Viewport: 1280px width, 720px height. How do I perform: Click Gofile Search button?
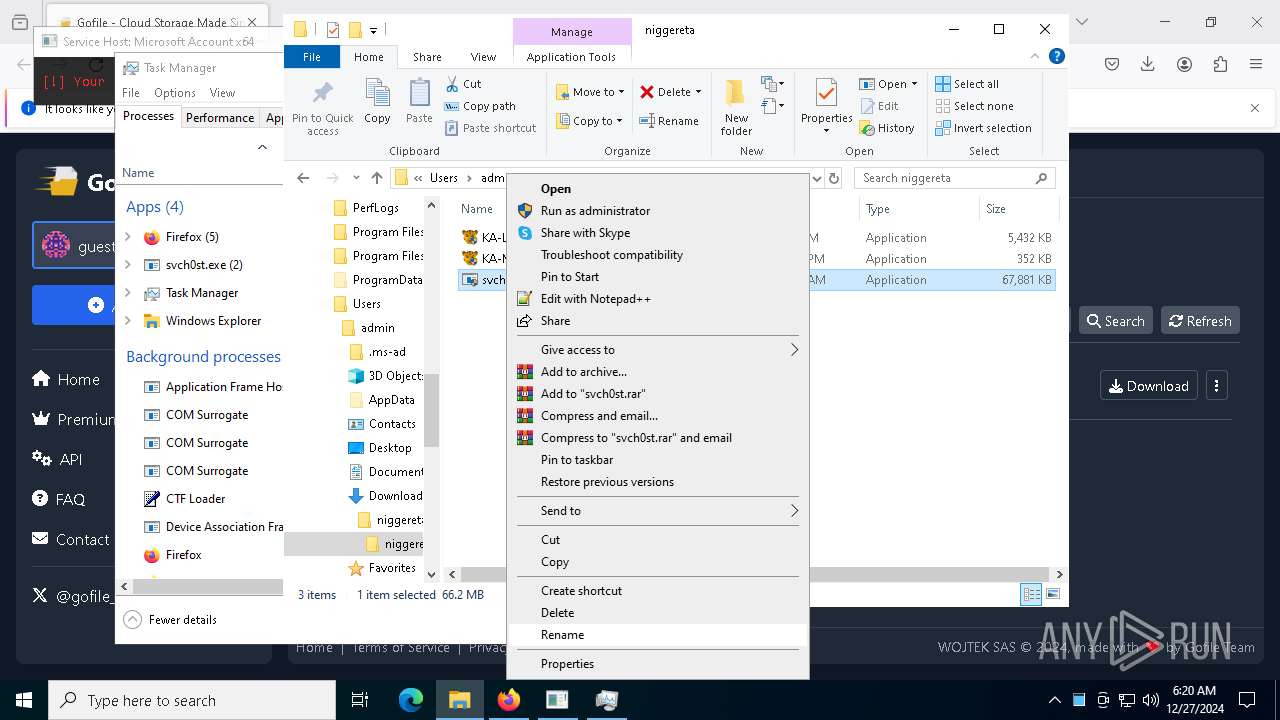(1115, 321)
